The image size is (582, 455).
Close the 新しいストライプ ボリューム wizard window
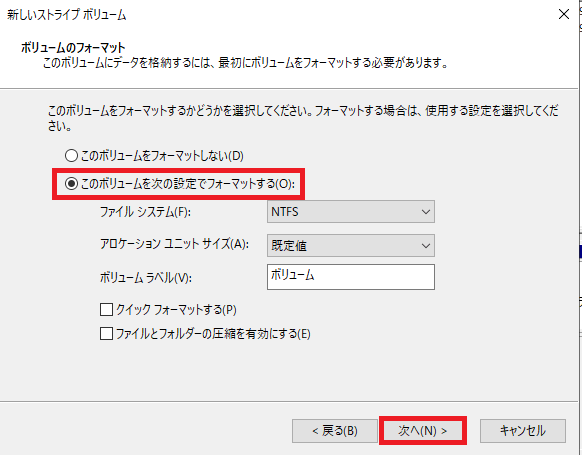[x=564, y=14]
